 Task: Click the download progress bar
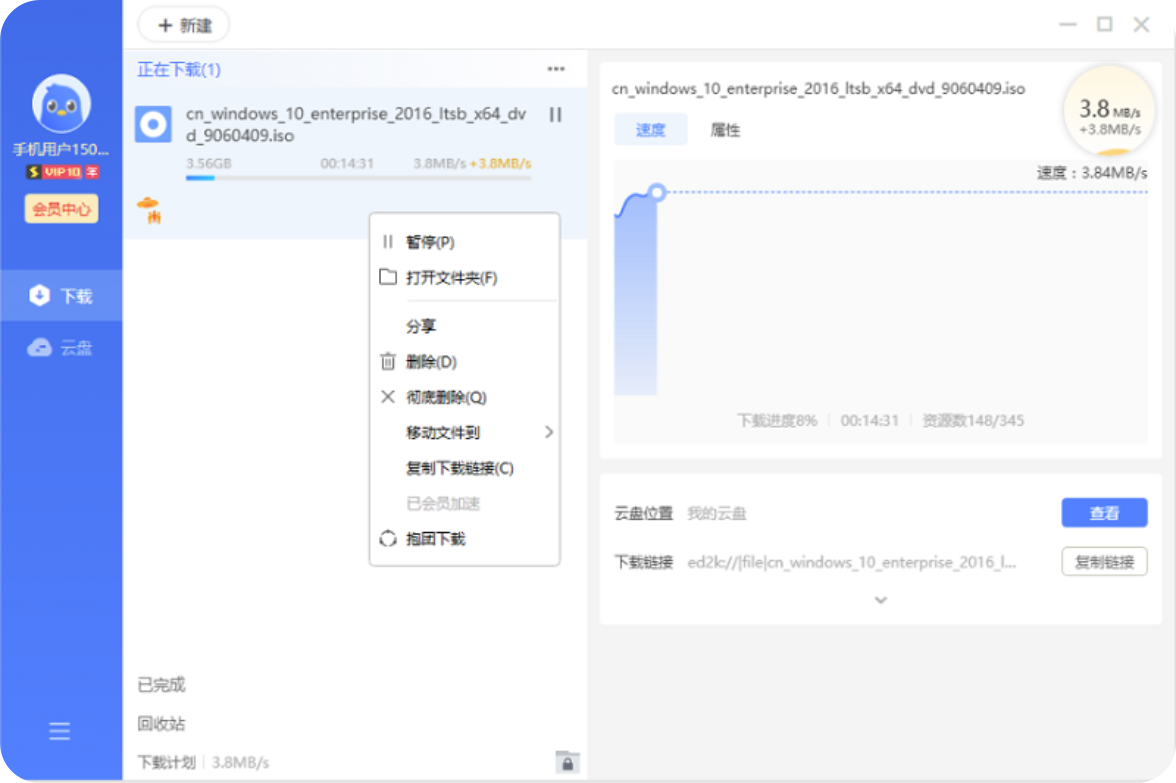(358, 178)
